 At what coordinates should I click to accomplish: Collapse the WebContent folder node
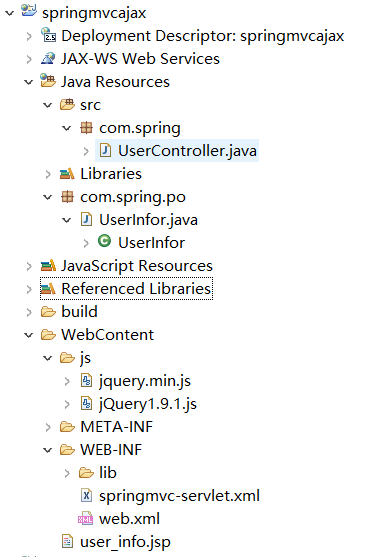(x=29, y=335)
